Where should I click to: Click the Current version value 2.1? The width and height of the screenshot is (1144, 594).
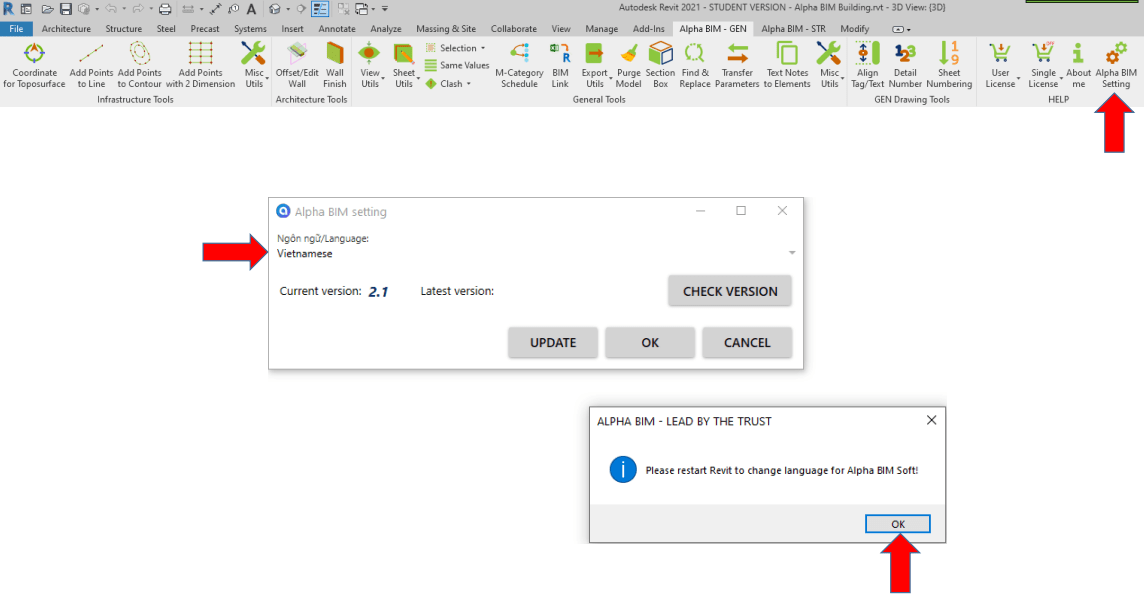pos(378,292)
